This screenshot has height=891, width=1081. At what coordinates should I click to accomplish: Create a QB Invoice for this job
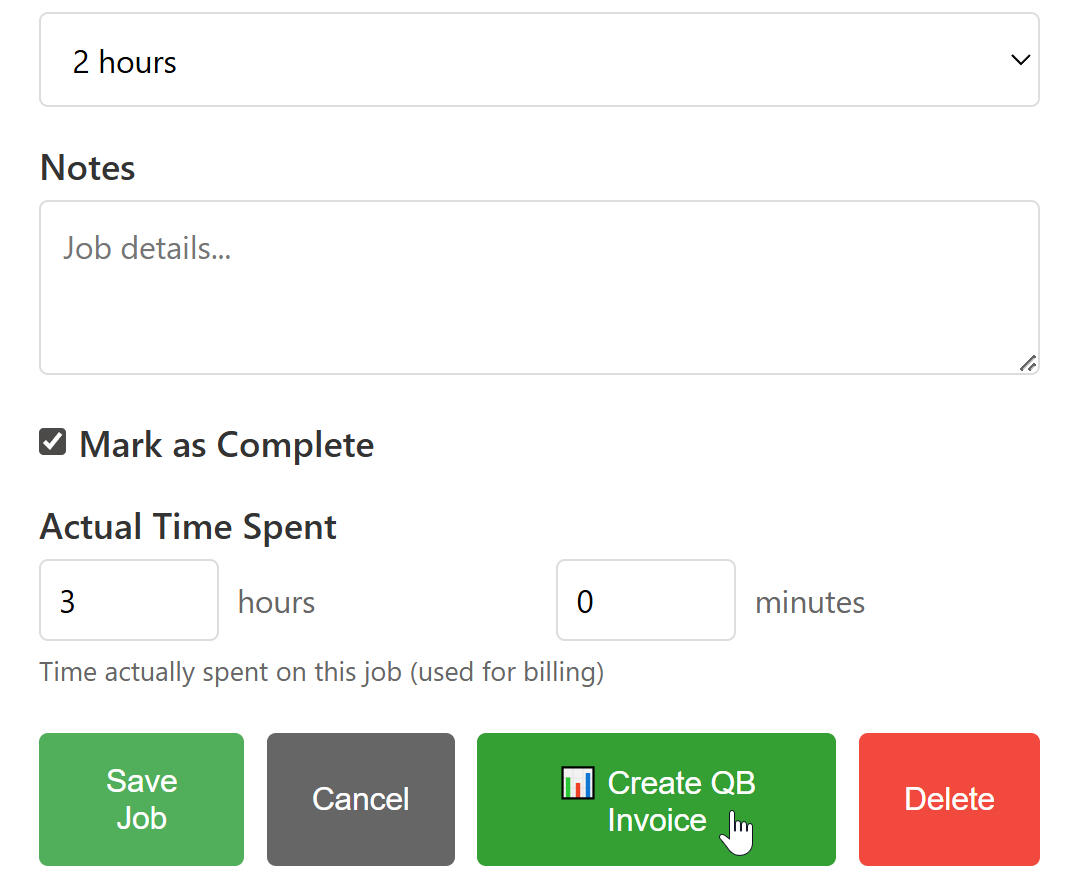coord(656,799)
